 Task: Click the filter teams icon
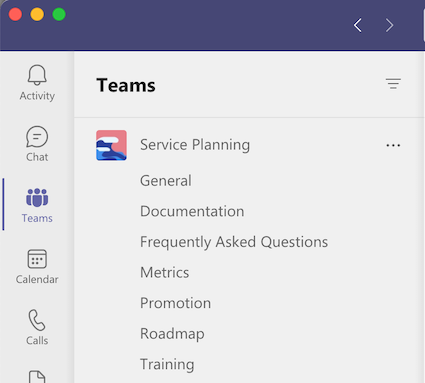coord(393,84)
